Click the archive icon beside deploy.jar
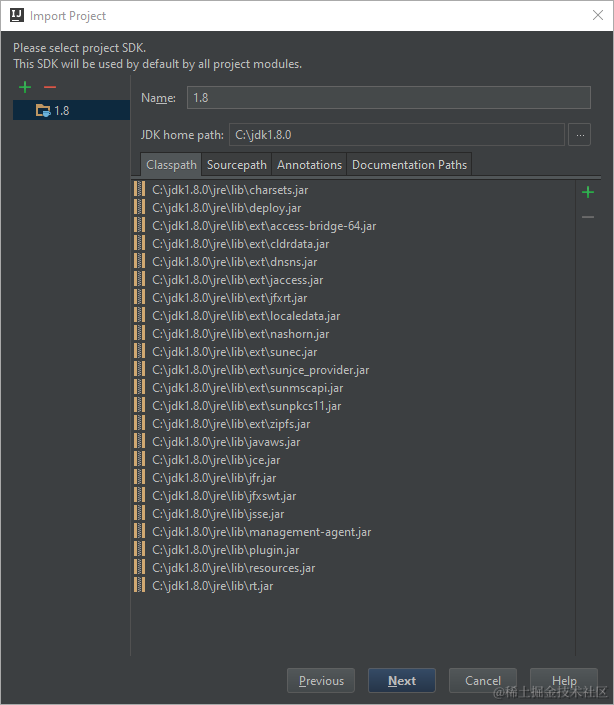 pyautogui.click(x=139, y=207)
